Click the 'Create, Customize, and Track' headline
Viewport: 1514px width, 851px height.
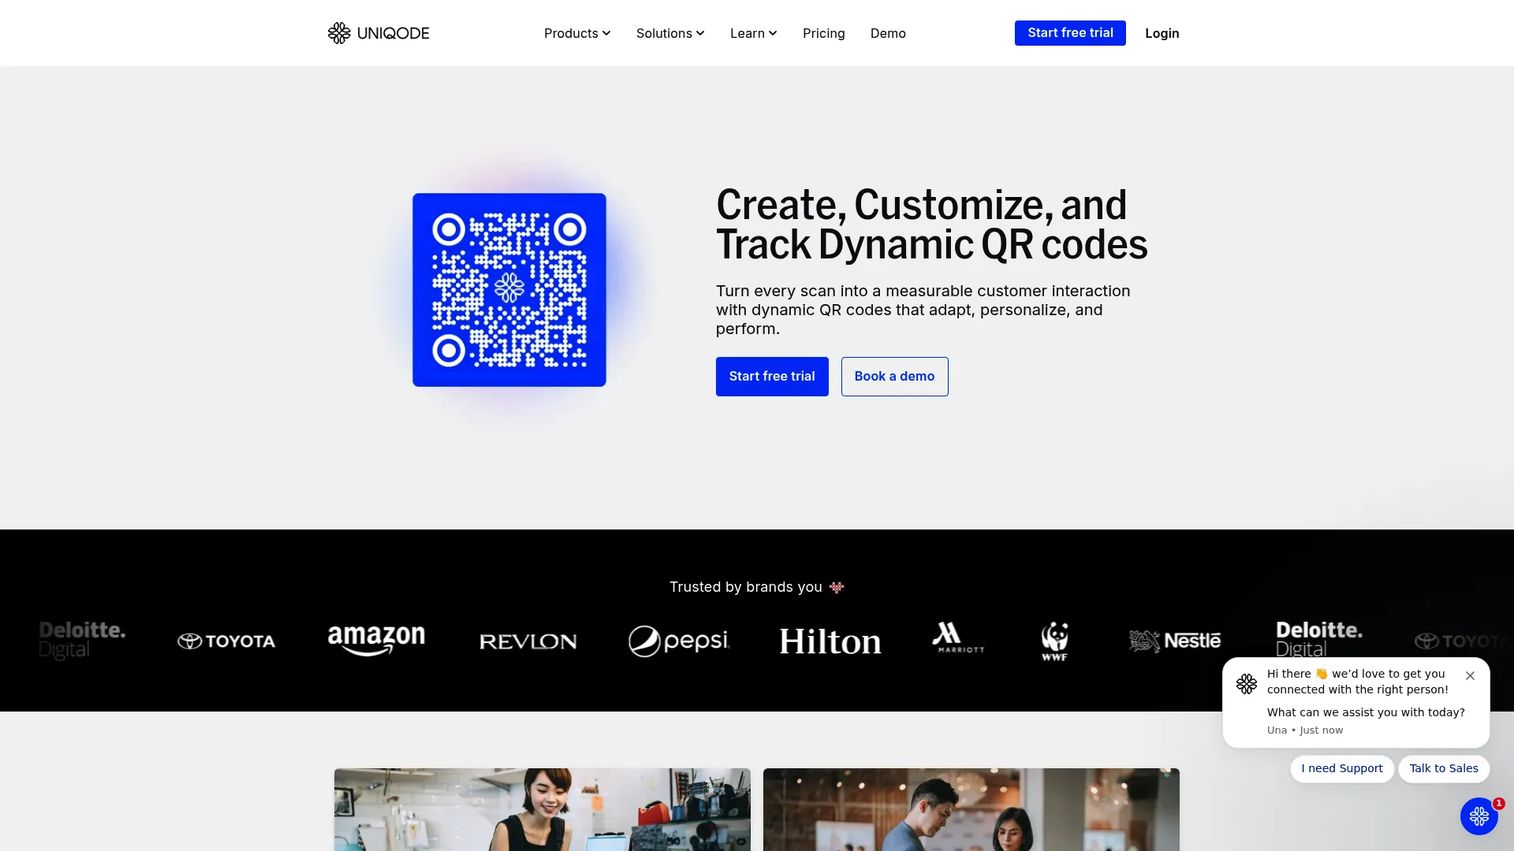(932, 225)
